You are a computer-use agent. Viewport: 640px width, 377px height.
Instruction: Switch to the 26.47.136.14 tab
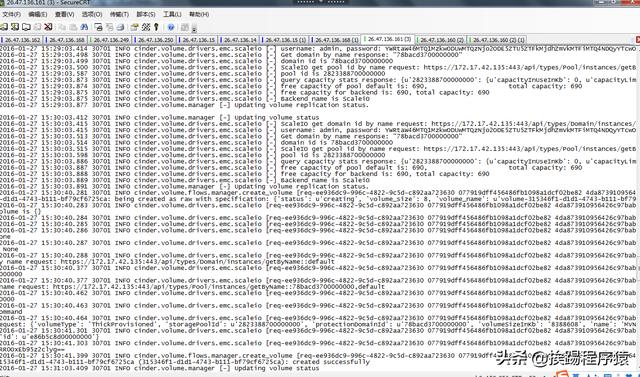coord(240,40)
